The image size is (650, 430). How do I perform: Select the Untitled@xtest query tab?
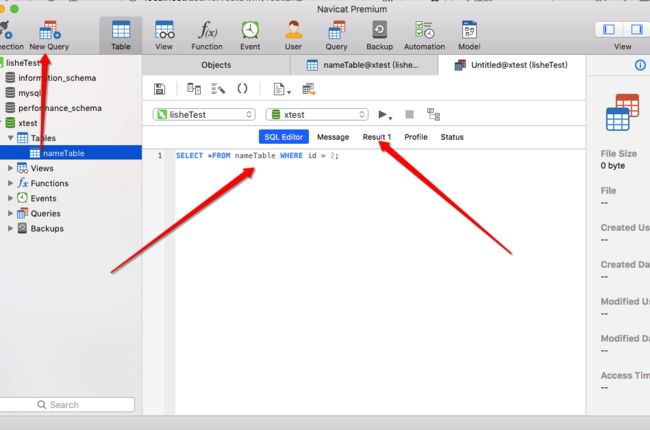(x=512, y=65)
